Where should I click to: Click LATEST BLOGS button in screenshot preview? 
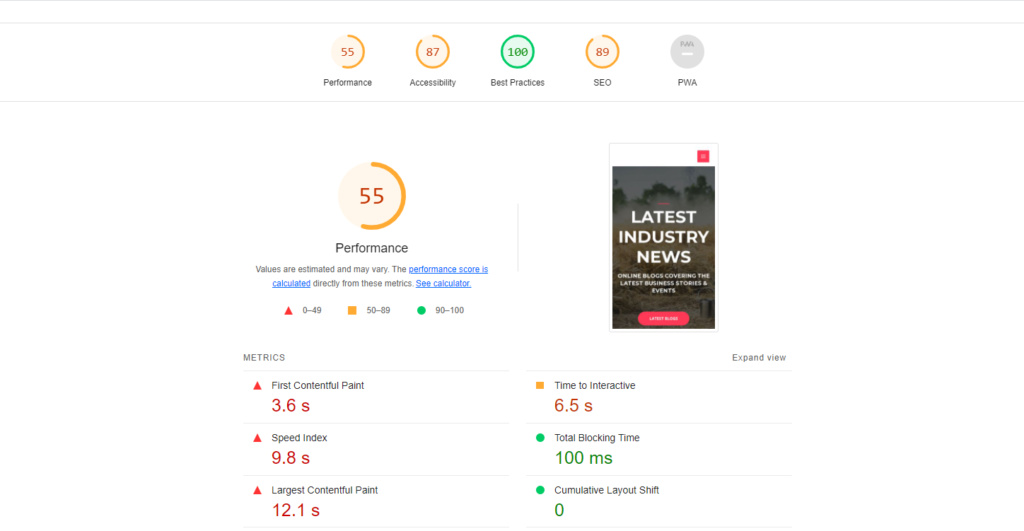point(664,319)
